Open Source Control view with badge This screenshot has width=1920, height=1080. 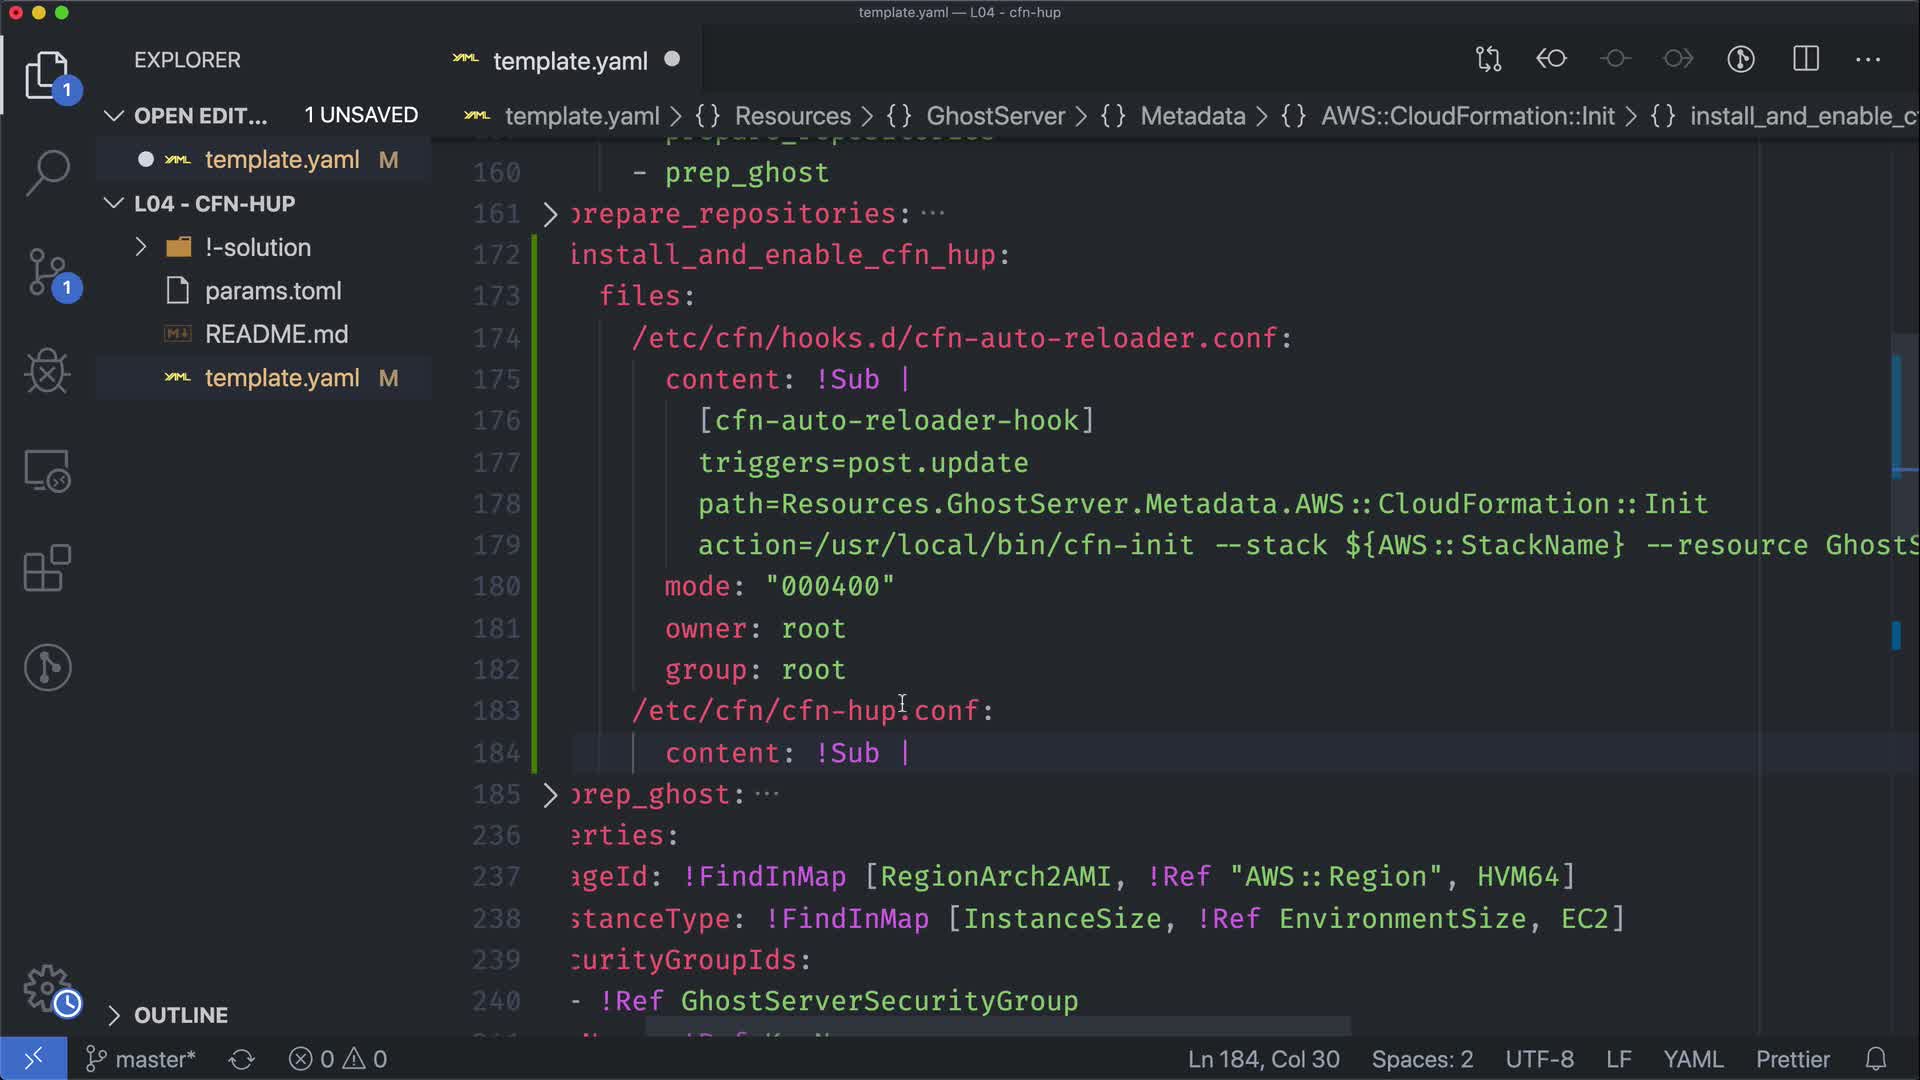pyautogui.click(x=47, y=272)
